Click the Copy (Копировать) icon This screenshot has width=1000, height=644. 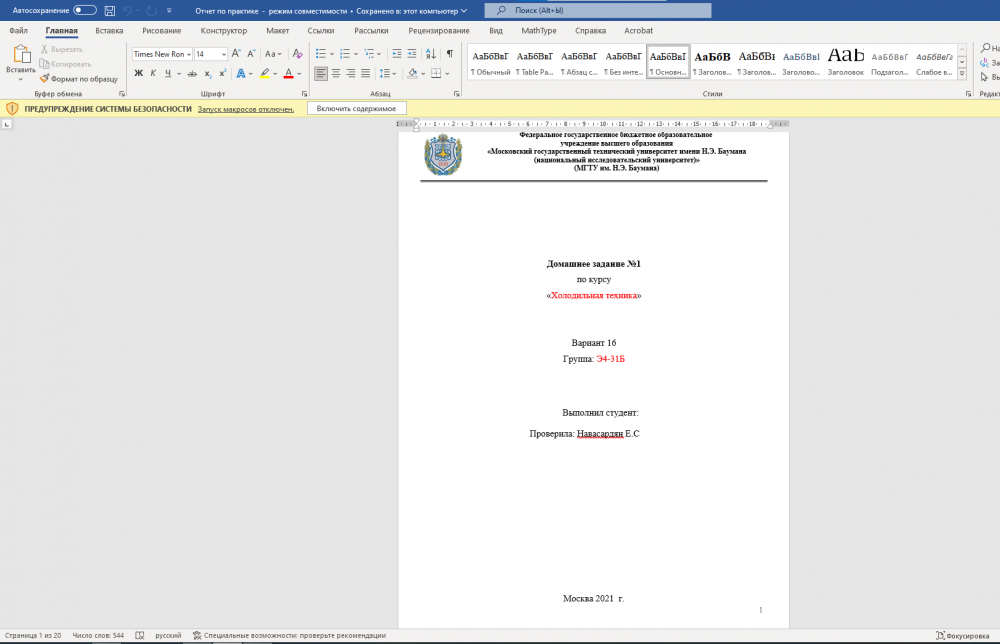(44, 64)
